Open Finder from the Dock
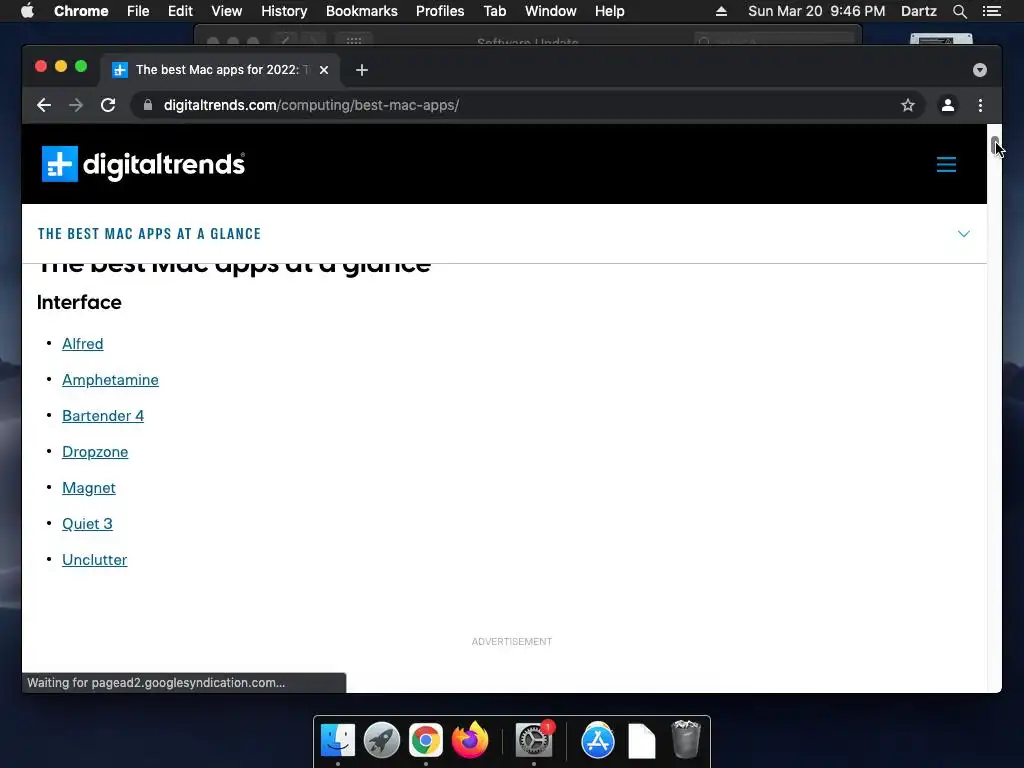 click(x=338, y=740)
